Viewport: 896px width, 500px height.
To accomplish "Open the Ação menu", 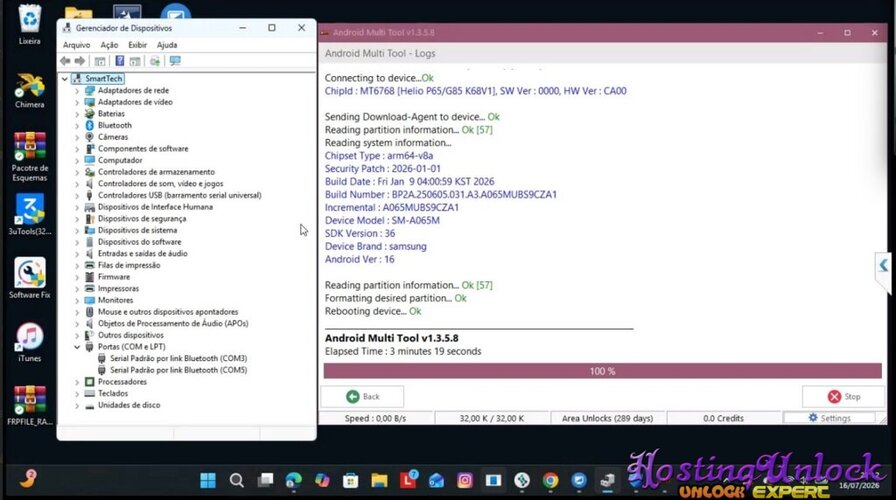I will pos(109,45).
